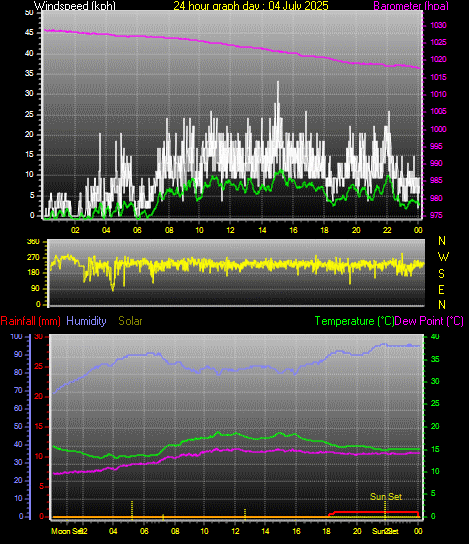The image size is (469, 544).
Task: Select the 70 humidity scale value
Action: pos(18,390)
